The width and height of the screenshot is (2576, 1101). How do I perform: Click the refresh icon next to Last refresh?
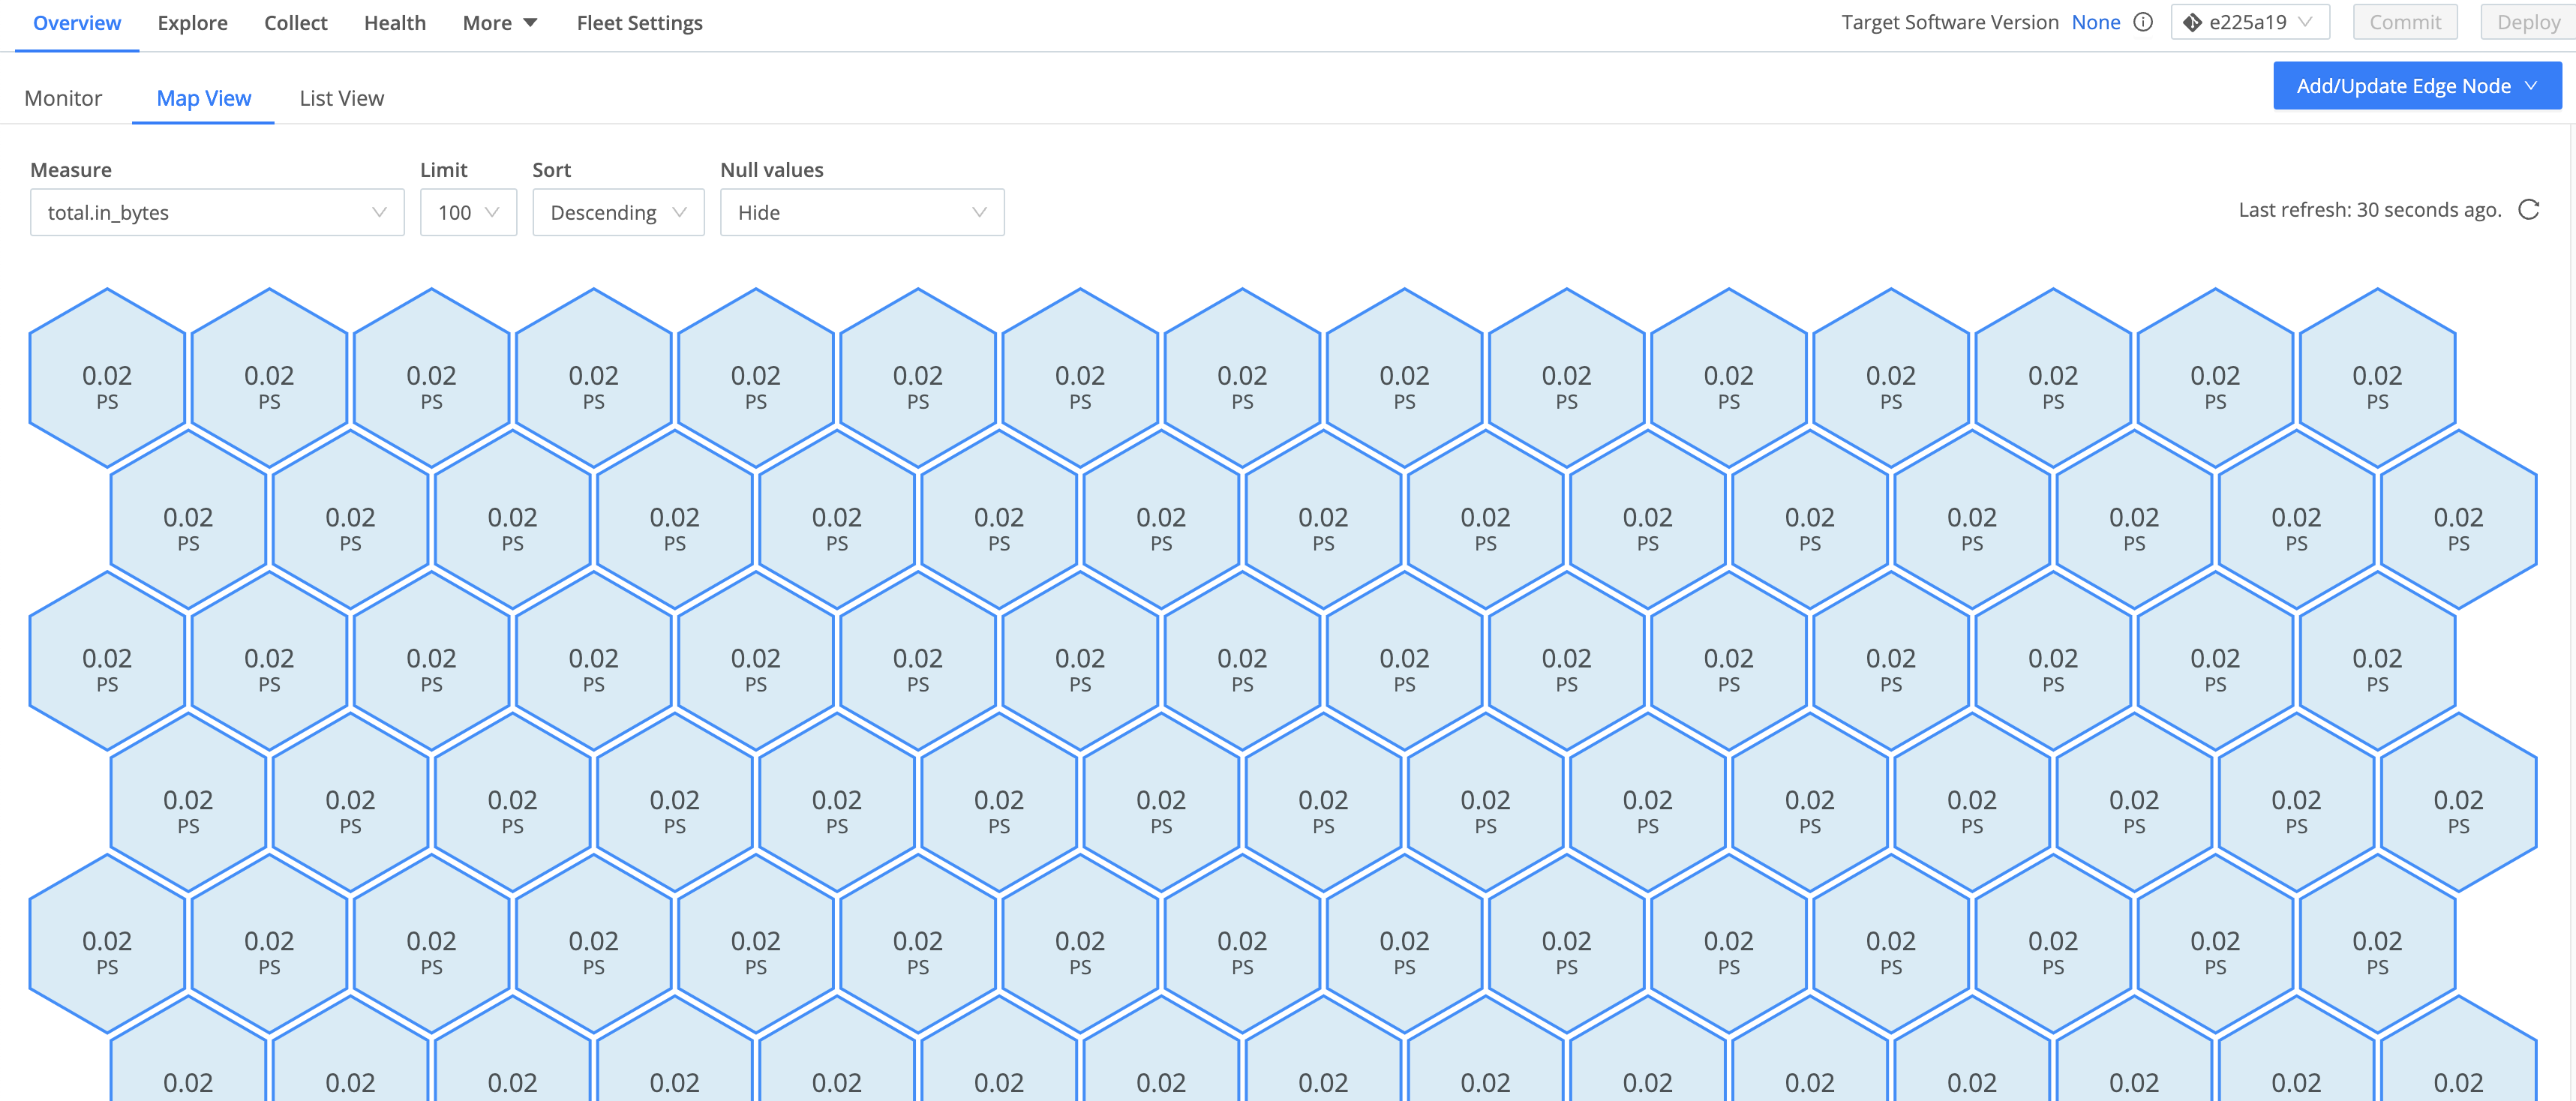coord(2528,210)
